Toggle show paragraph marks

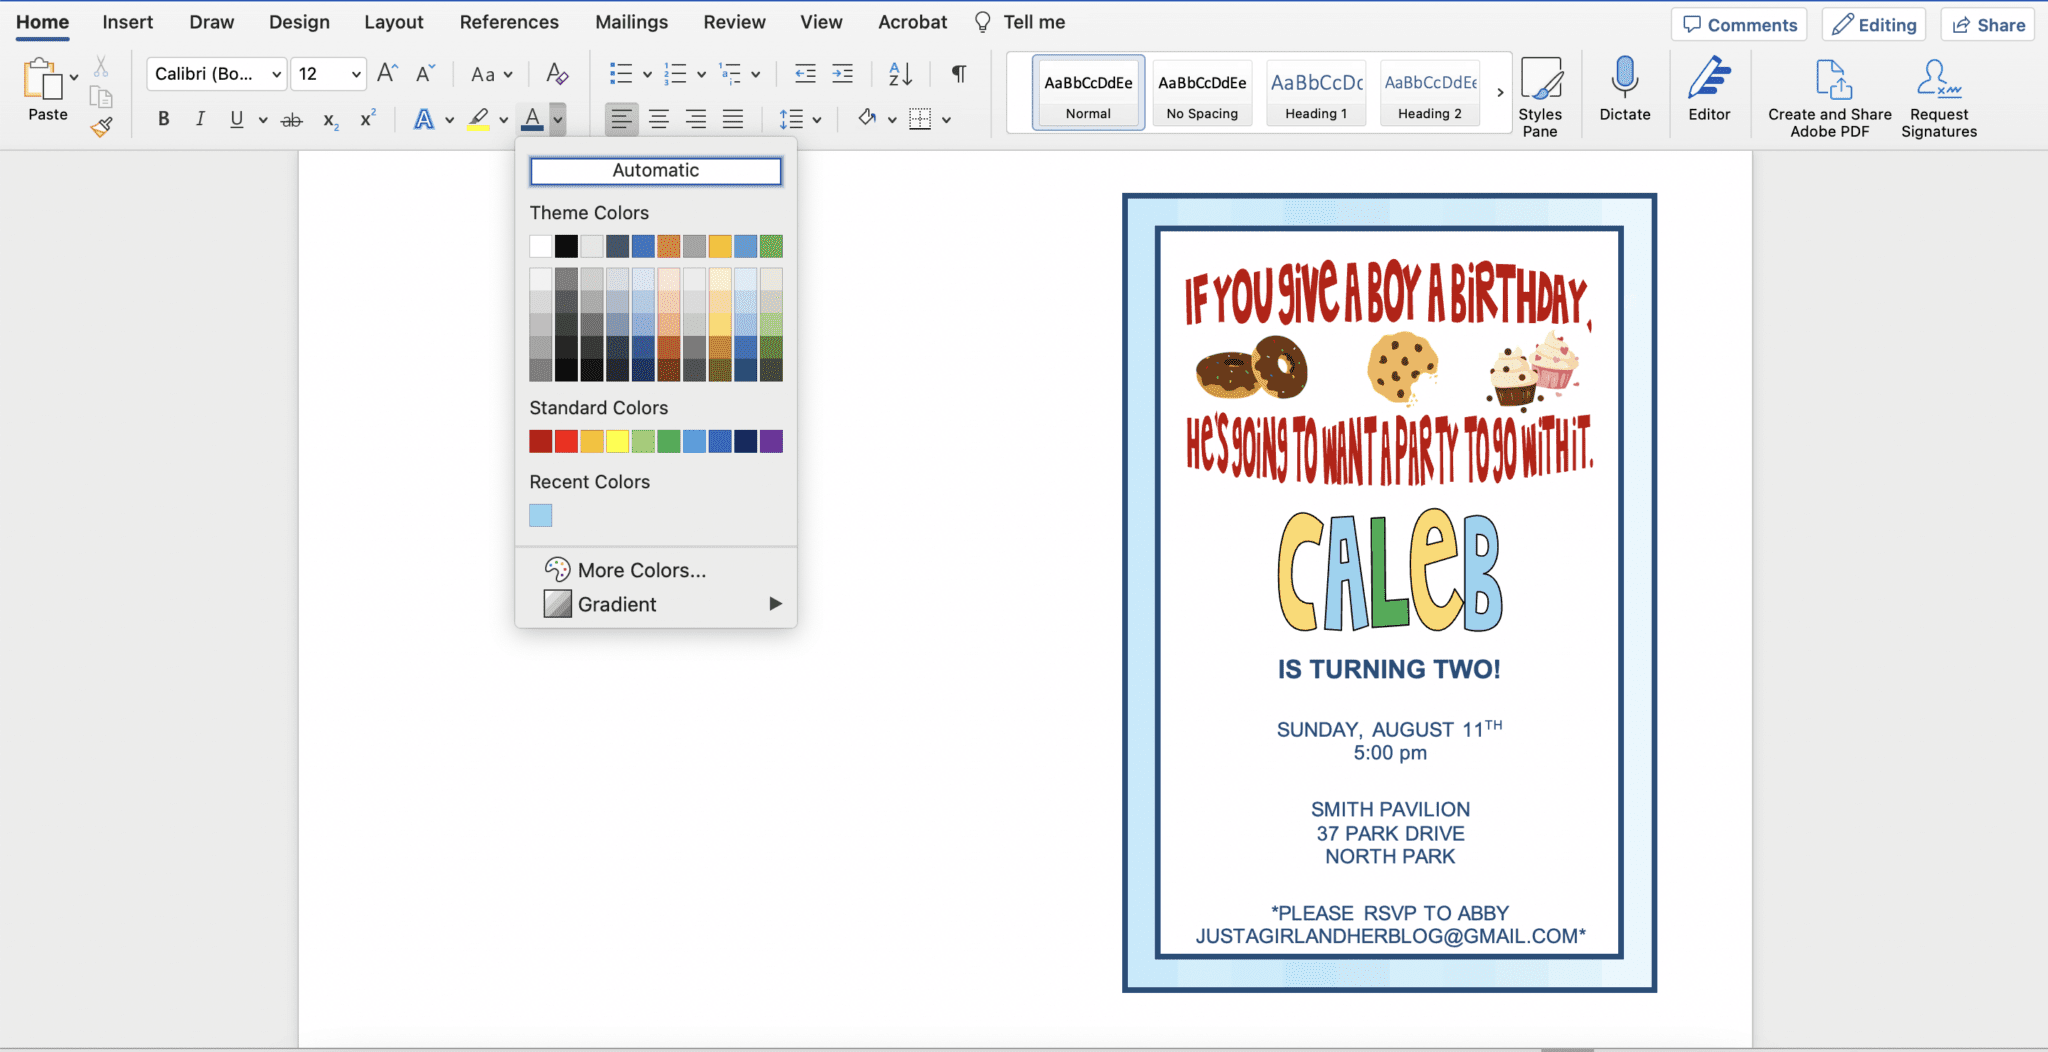(959, 73)
